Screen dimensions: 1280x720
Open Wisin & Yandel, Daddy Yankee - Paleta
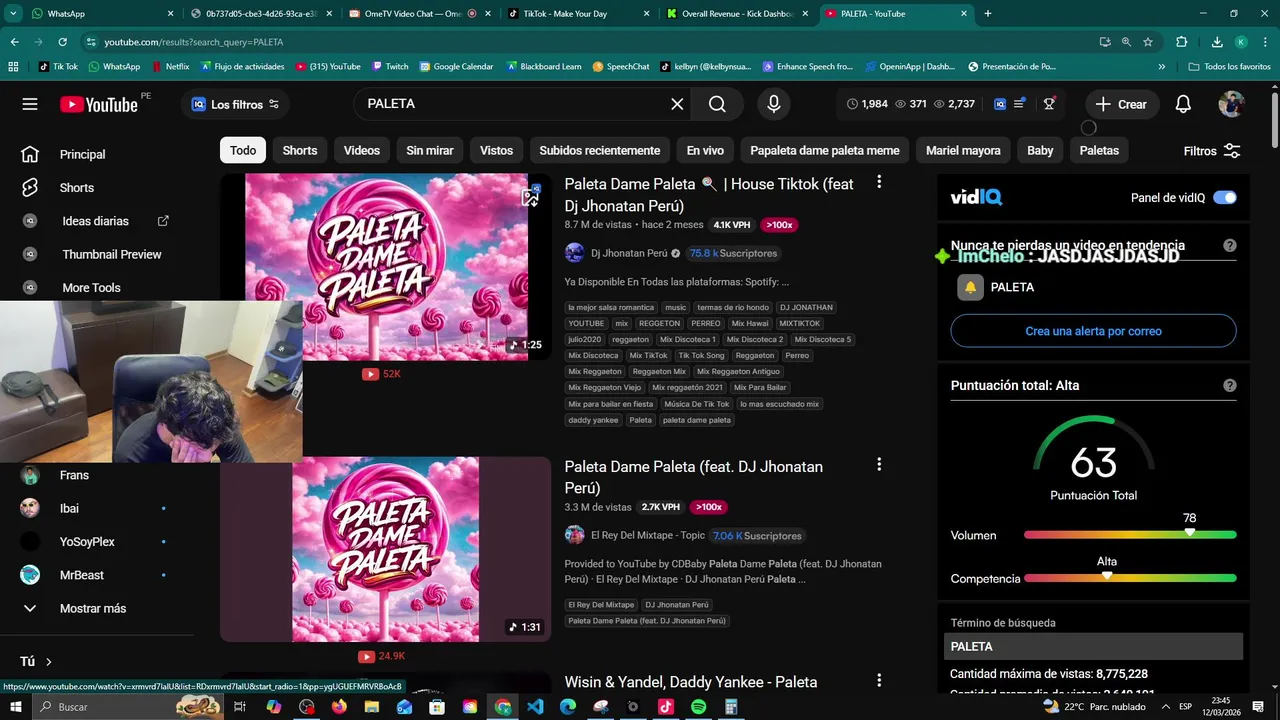click(691, 682)
